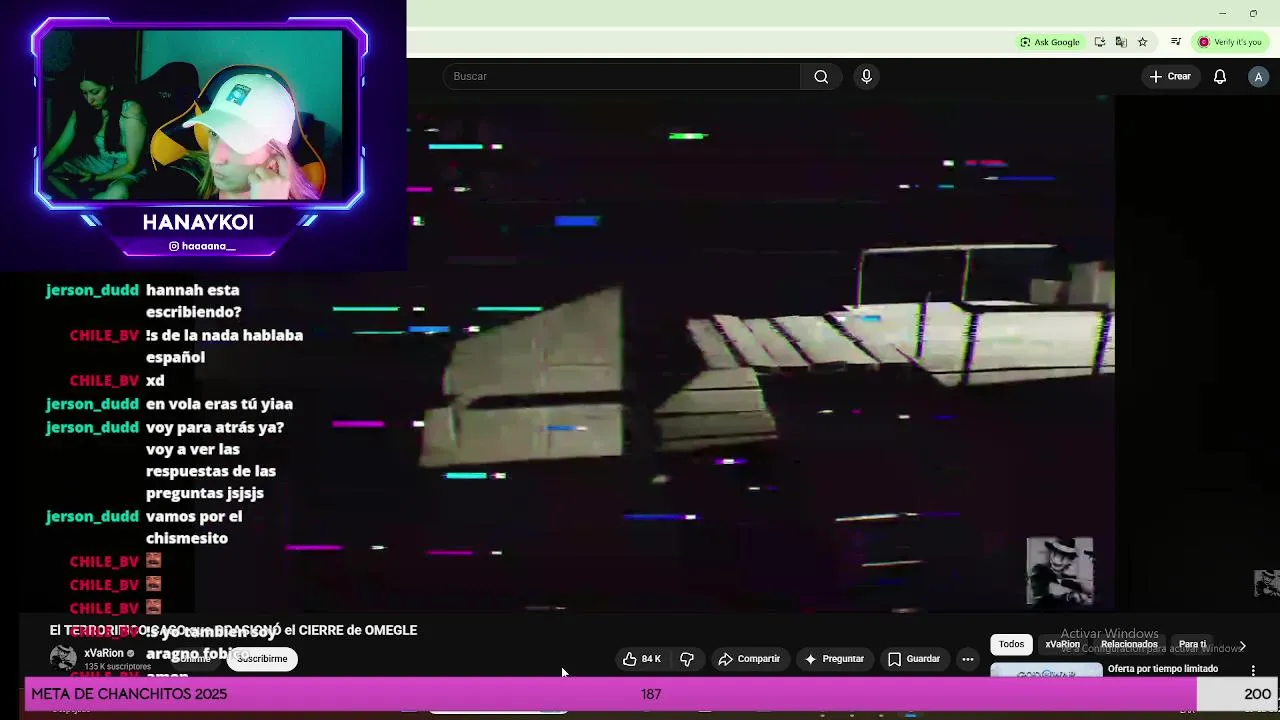The width and height of the screenshot is (1280, 720).
Task: Select the Relacionados filter chip
Action: [x=1129, y=645]
